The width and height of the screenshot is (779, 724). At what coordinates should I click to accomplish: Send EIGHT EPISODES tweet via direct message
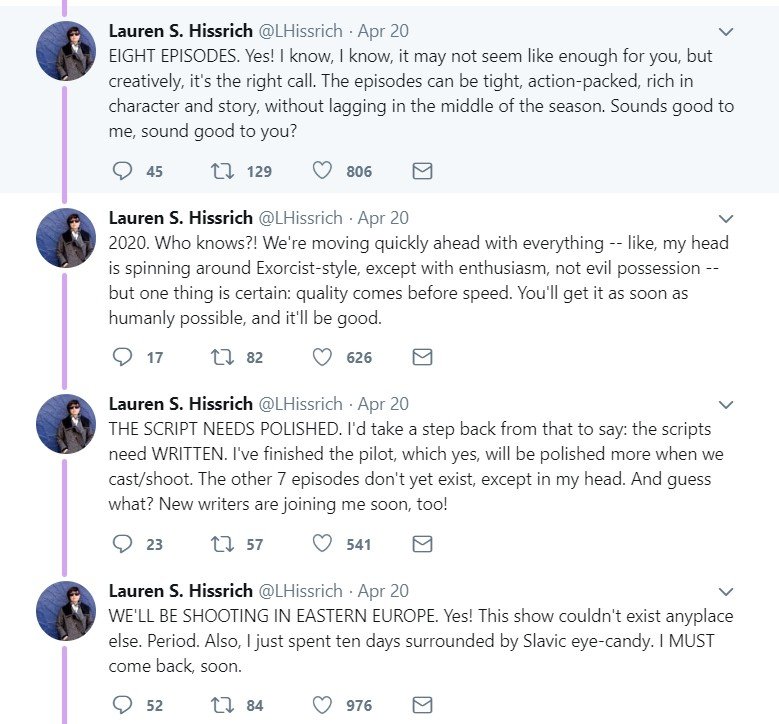point(422,171)
